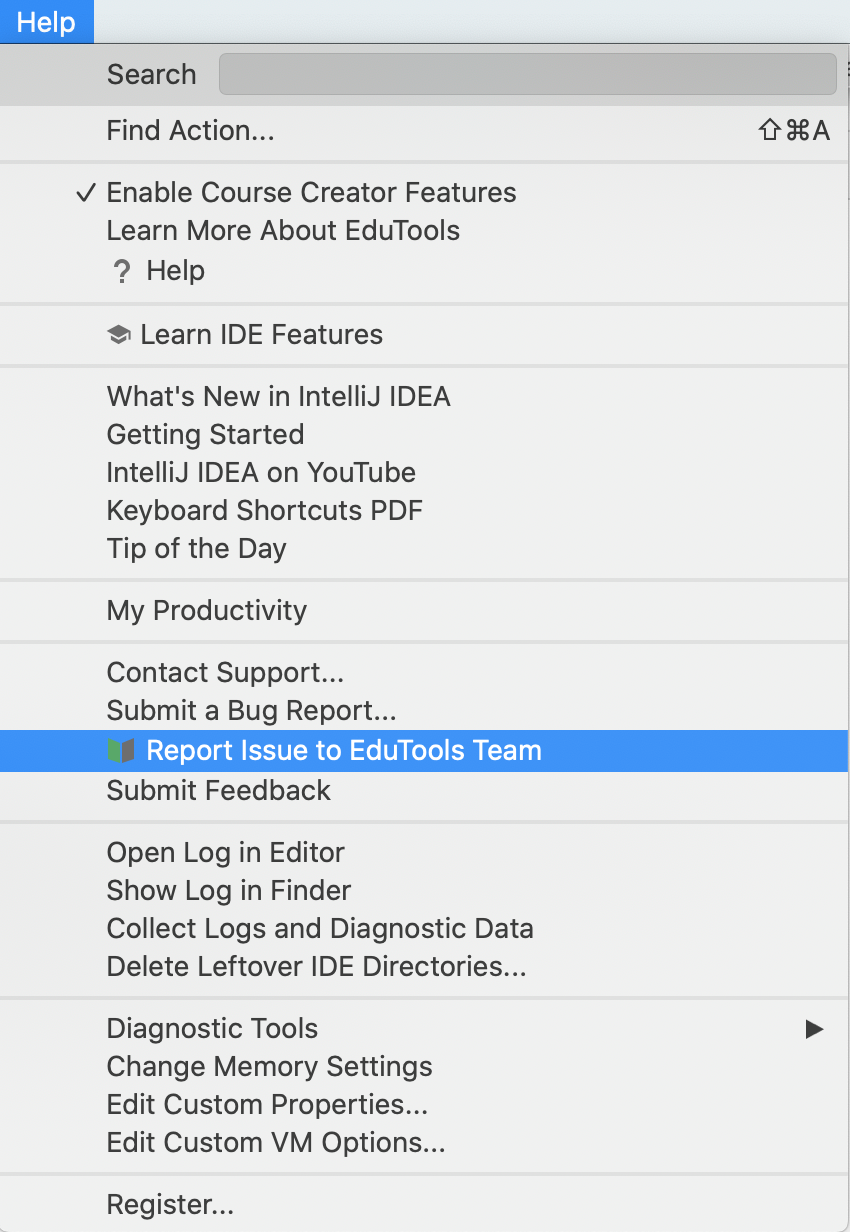Open Keyboard Shortcuts PDF
The height and width of the screenshot is (1232, 850).
[424, 510]
